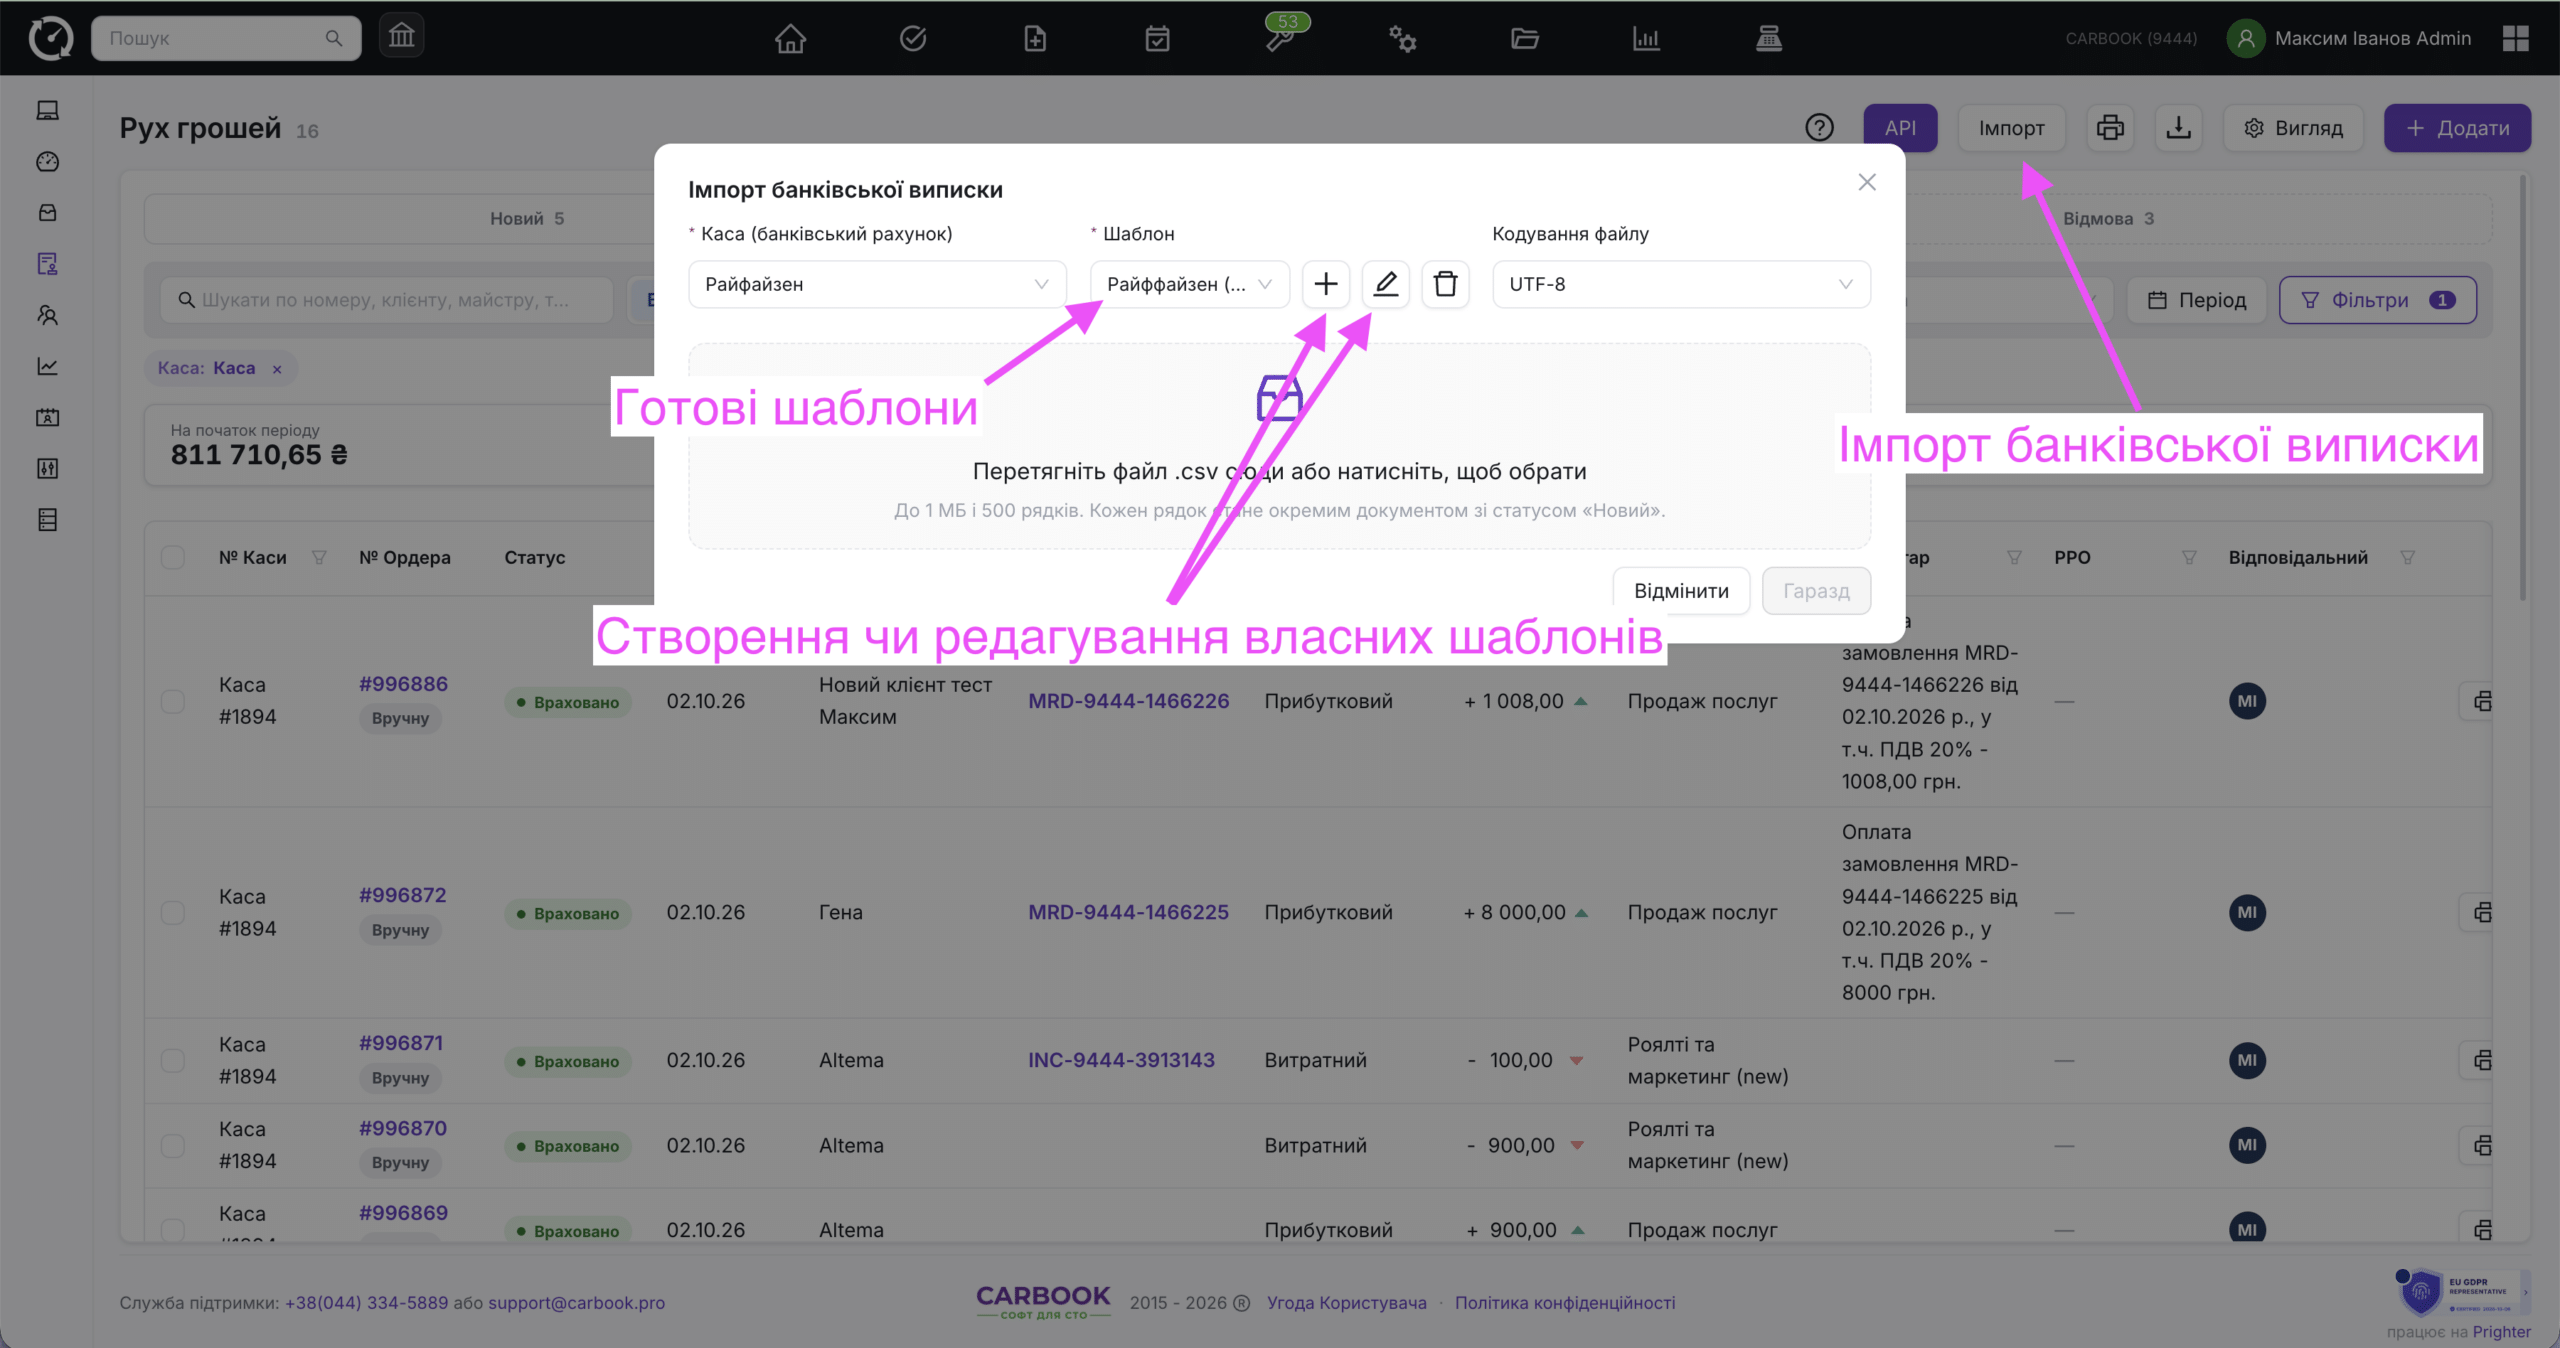Open the calendar icon in top navigation
The image size is (2560, 1348).
[x=1157, y=38]
